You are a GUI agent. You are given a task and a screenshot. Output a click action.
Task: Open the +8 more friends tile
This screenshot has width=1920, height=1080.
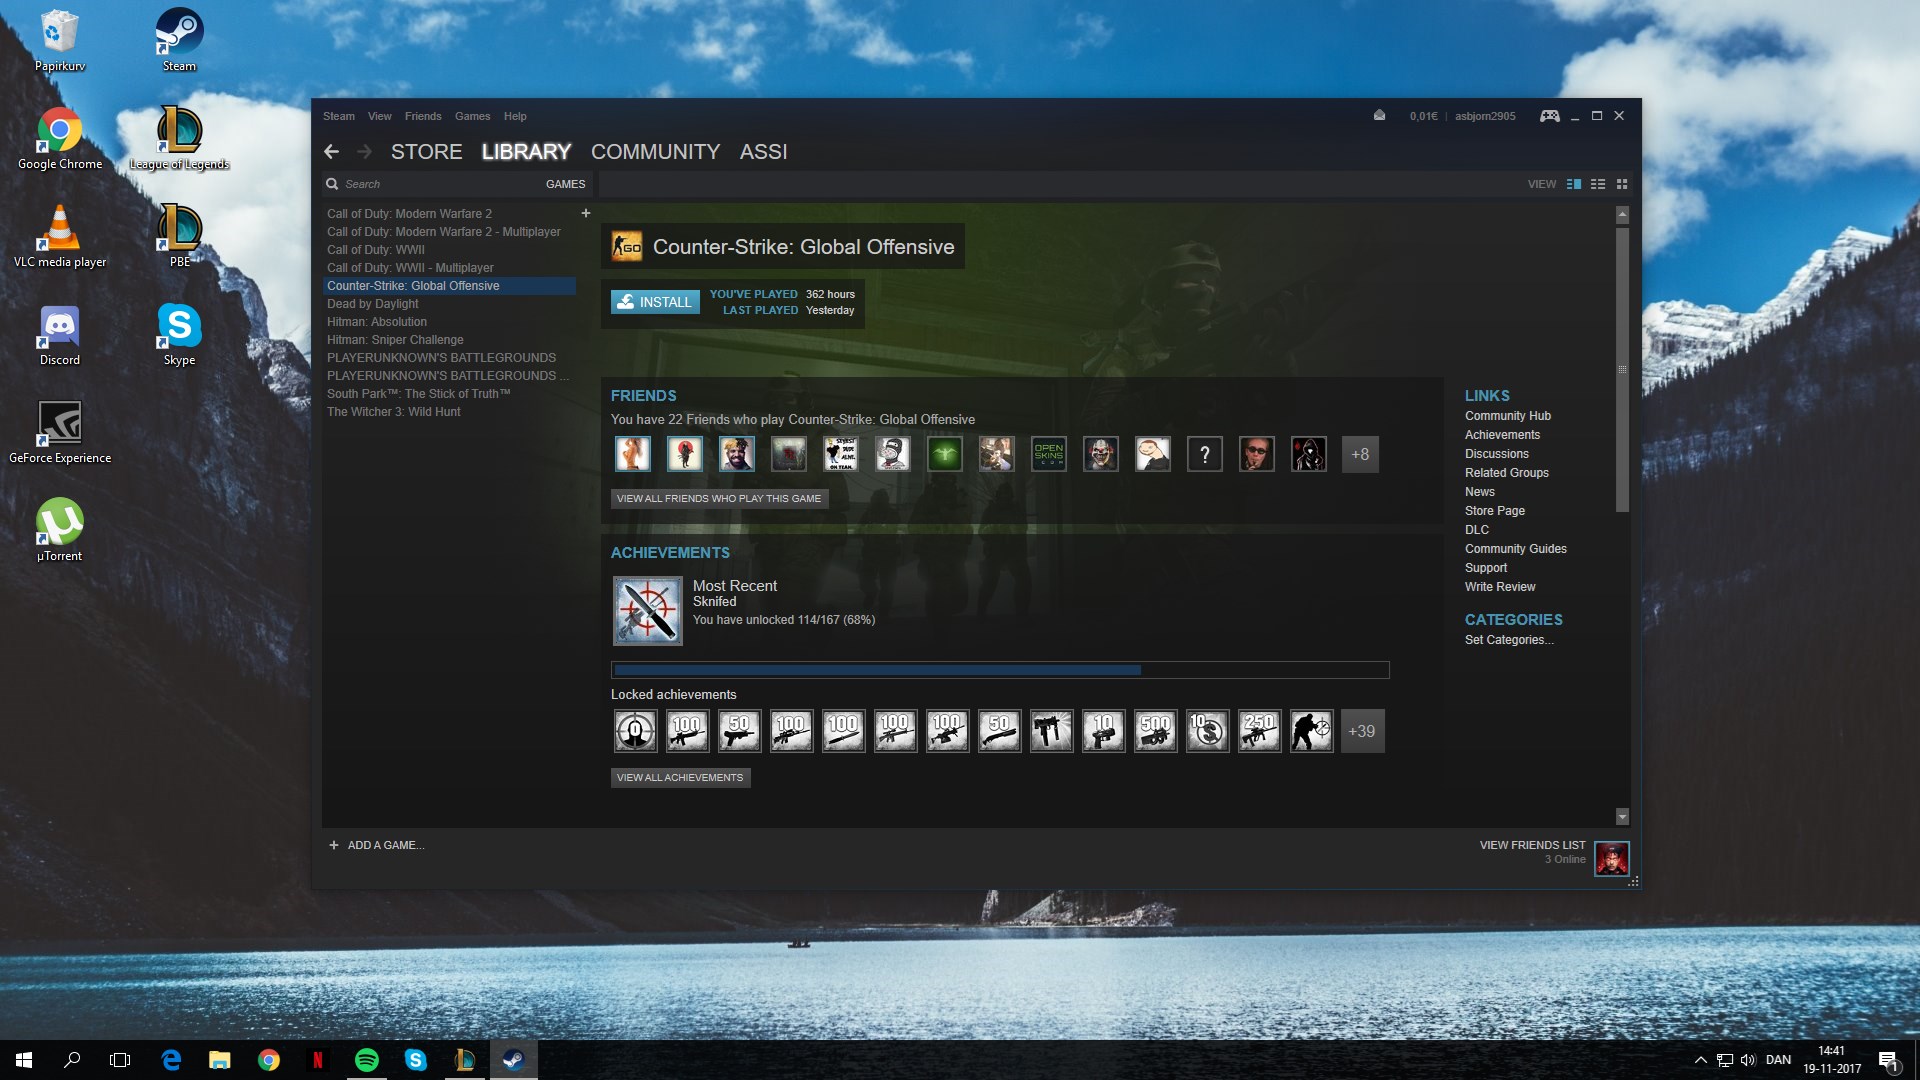pos(1360,454)
